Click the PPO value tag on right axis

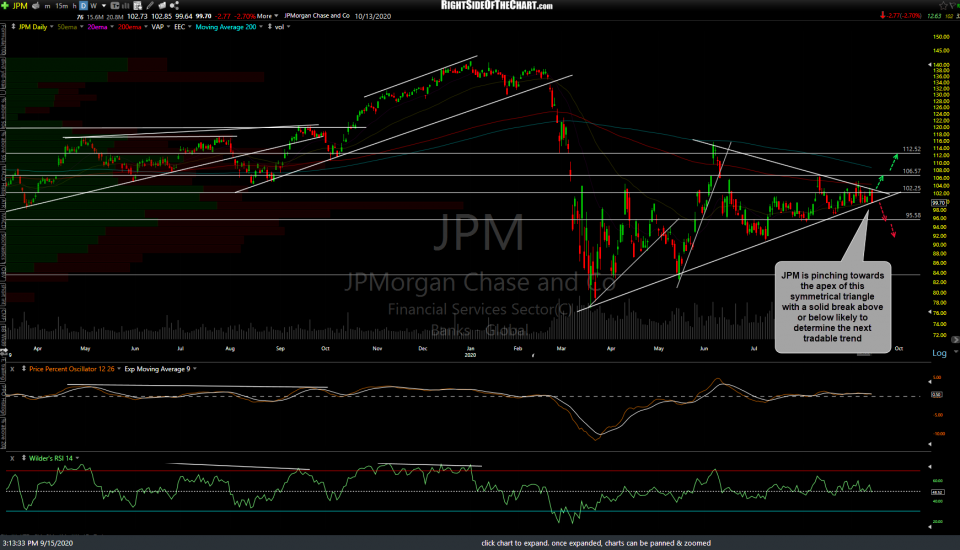pyautogui.click(x=937, y=395)
